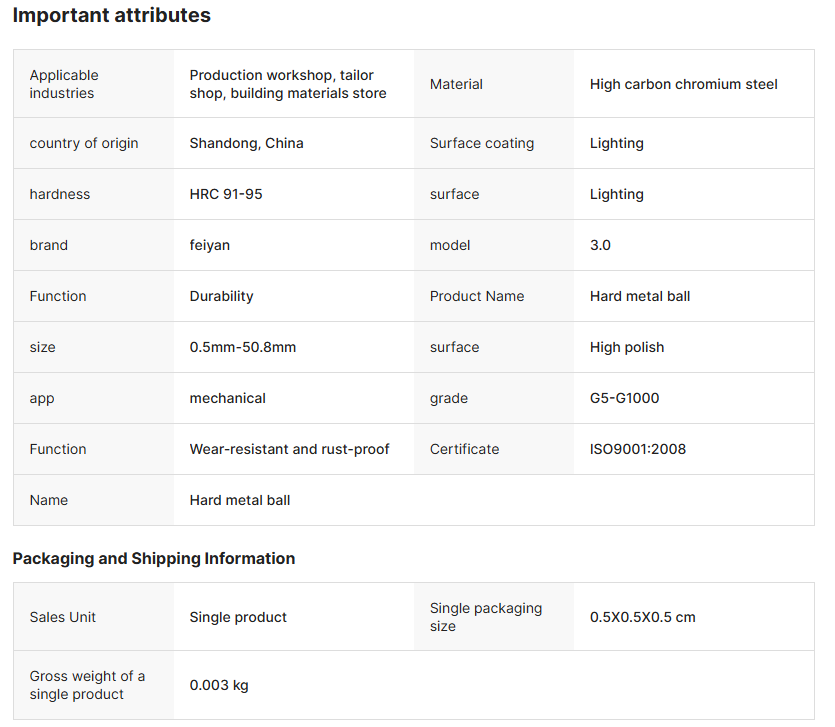Click the "0.5X0.5X0.5 cm" packaging size
Screen dimensions: 835x727
click(x=642, y=617)
